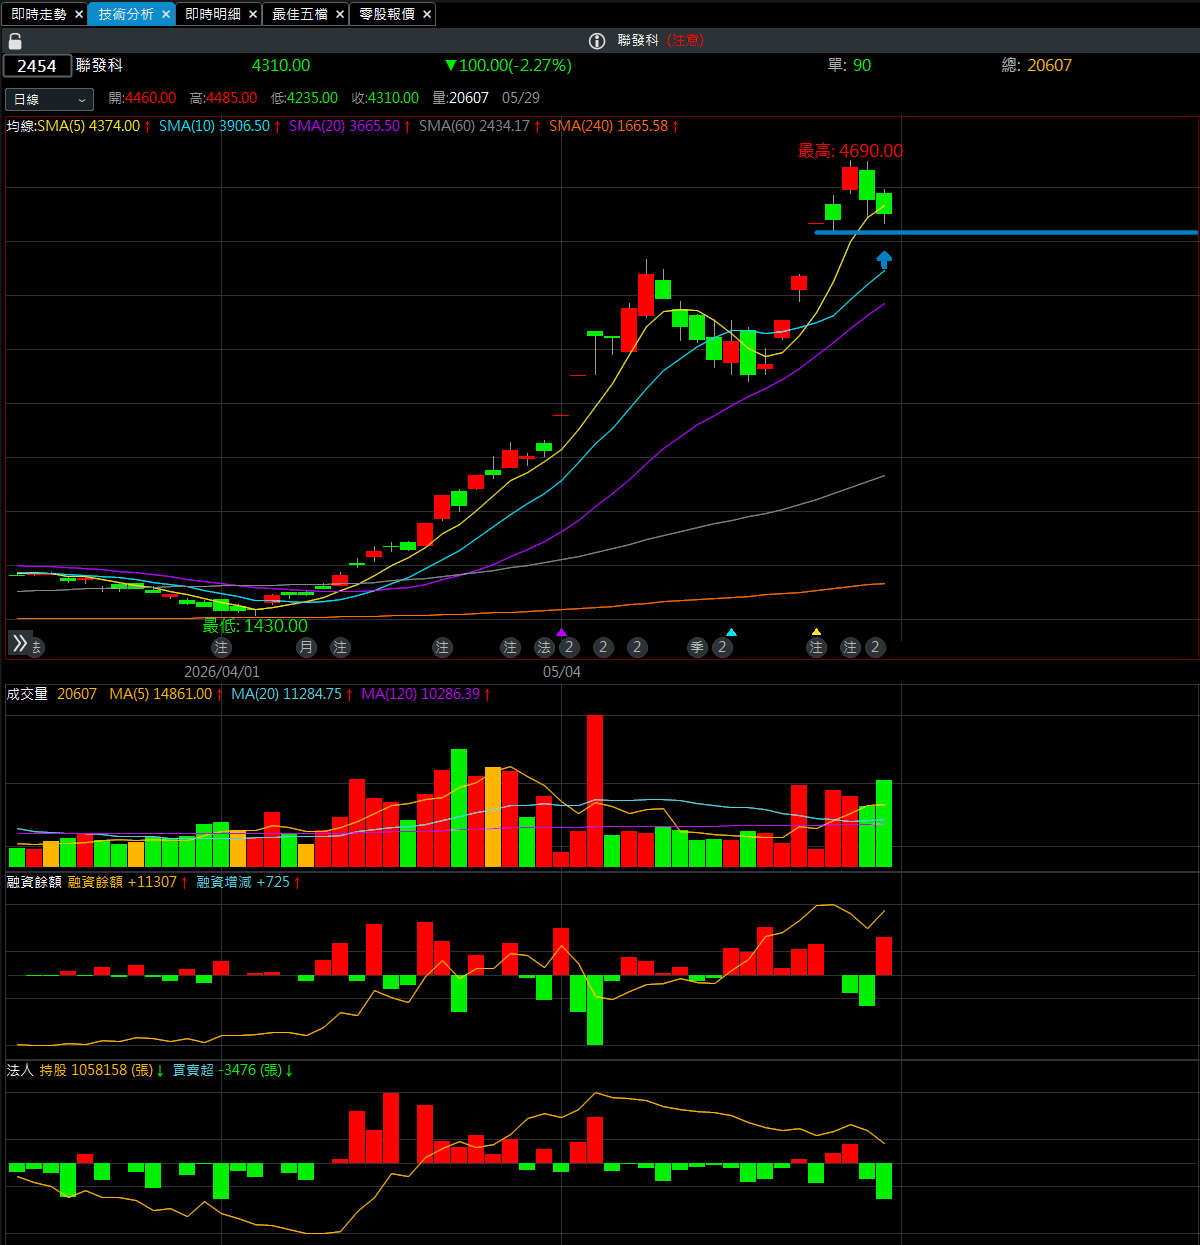Click the stock name 聯發科 beside code

click(100, 65)
